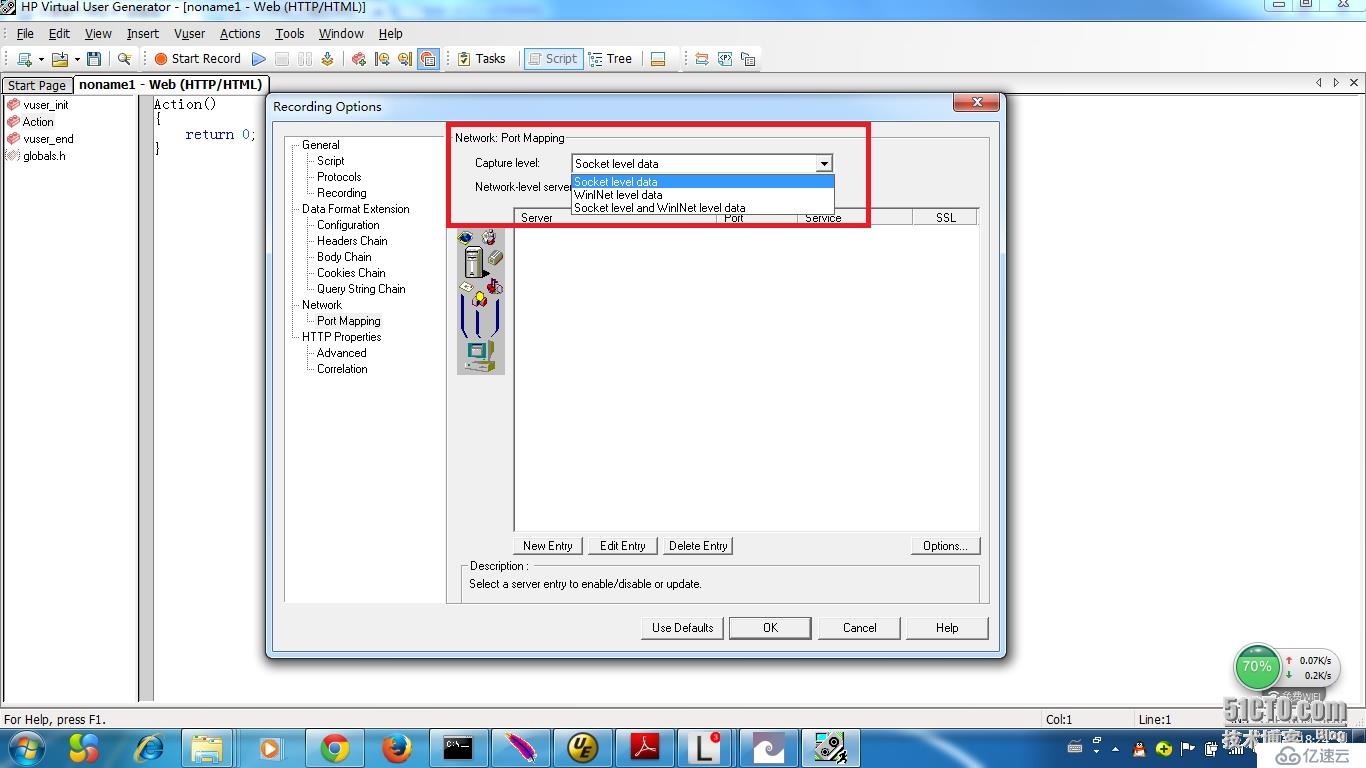The image size is (1366, 768).
Task: Open the Actions menu
Action: pyautogui.click(x=240, y=33)
